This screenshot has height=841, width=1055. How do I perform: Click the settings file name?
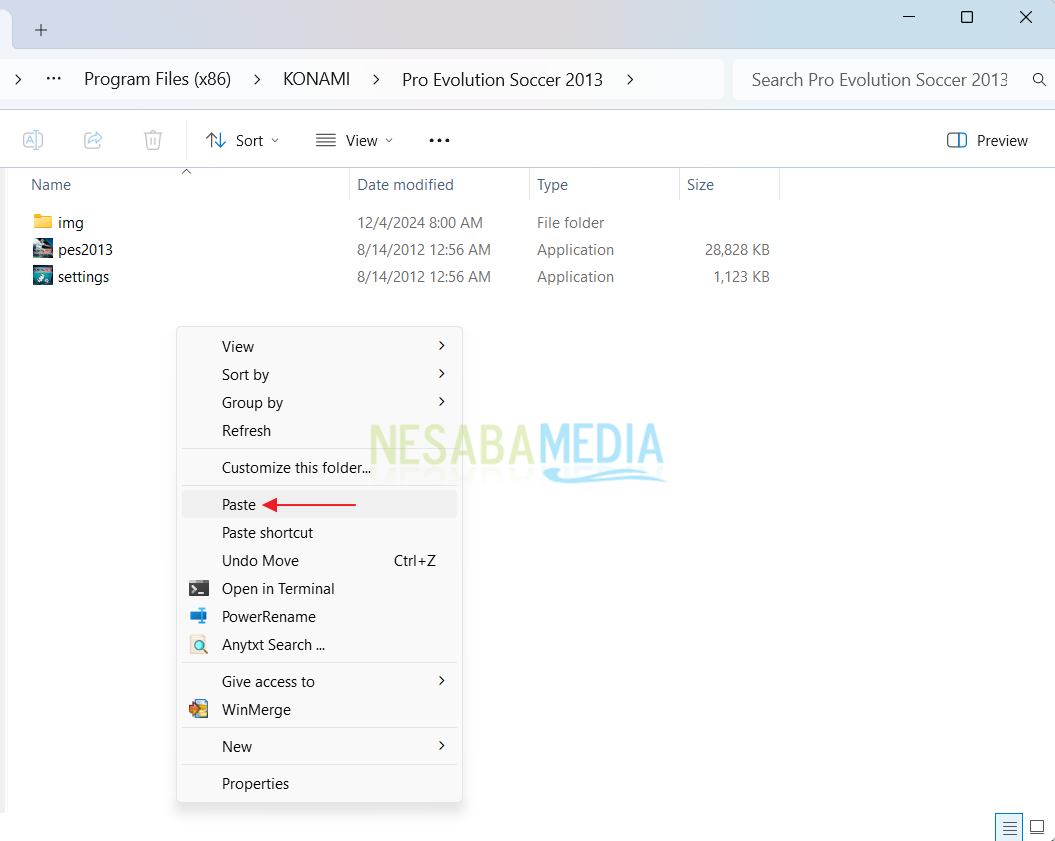point(83,277)
